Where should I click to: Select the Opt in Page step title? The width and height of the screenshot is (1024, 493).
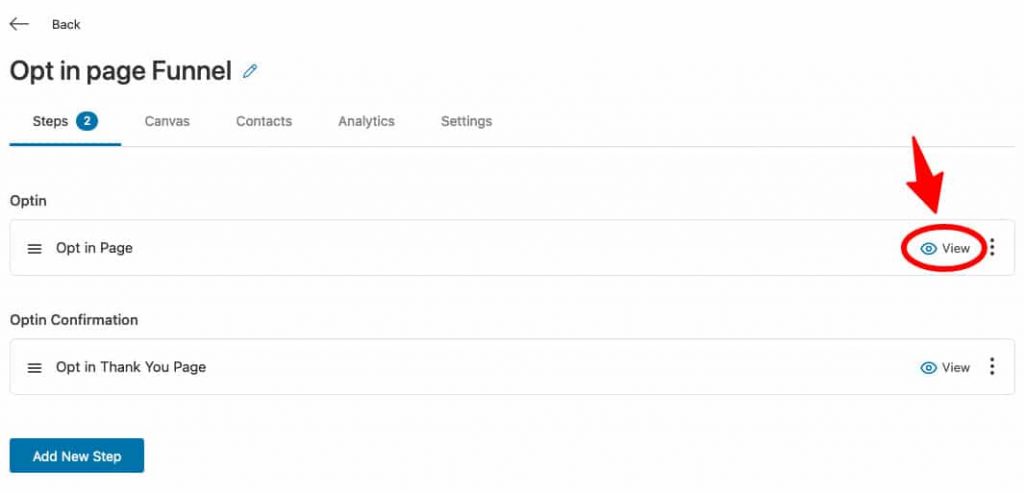click(94, 248)
